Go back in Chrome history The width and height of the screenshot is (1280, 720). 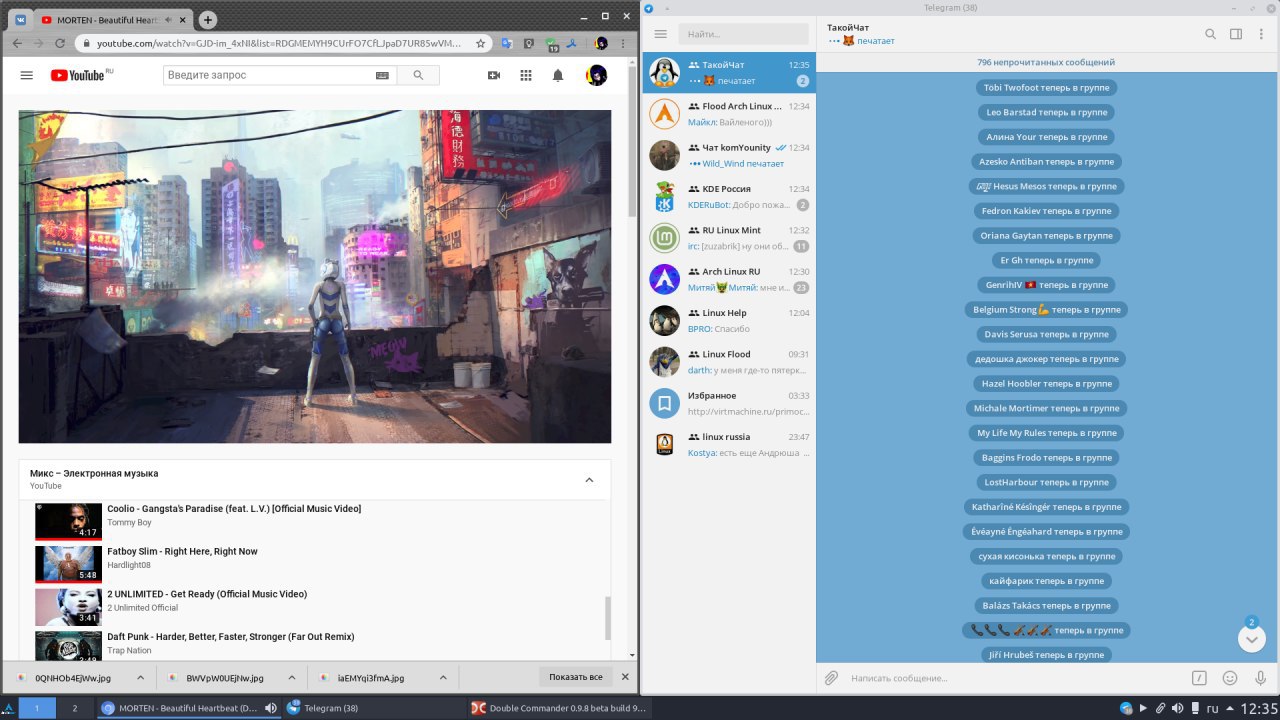[17, 44]
